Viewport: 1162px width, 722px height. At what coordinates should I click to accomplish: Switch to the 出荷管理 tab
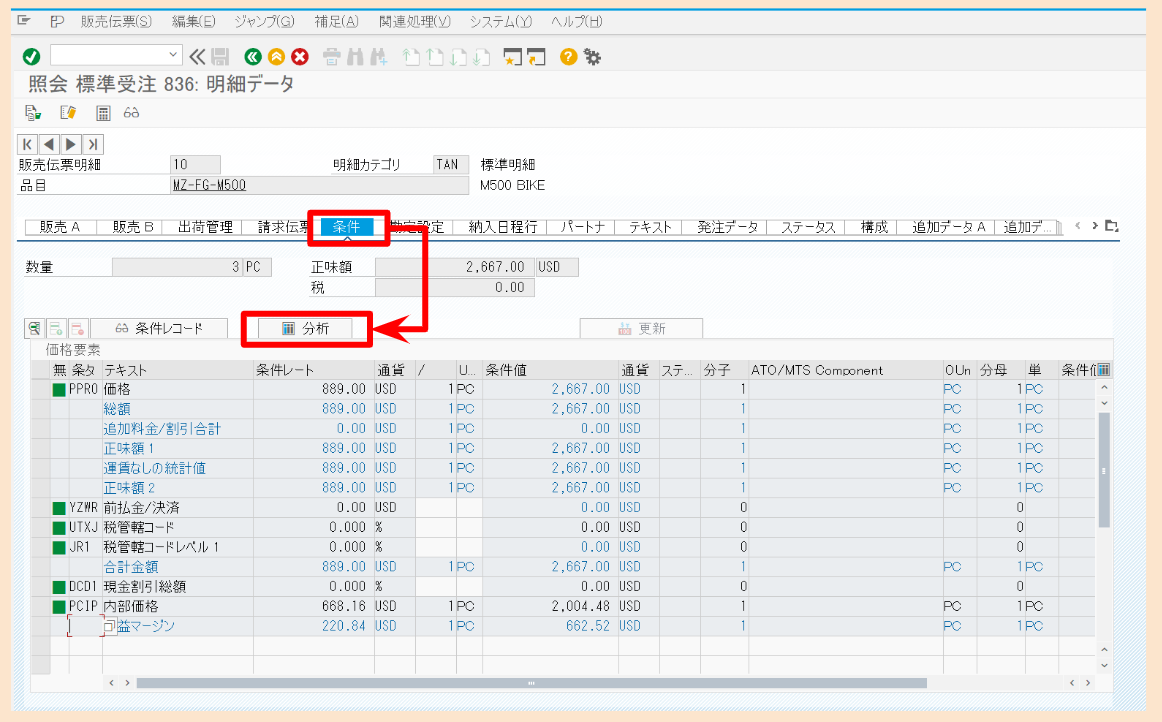[207, 226]
